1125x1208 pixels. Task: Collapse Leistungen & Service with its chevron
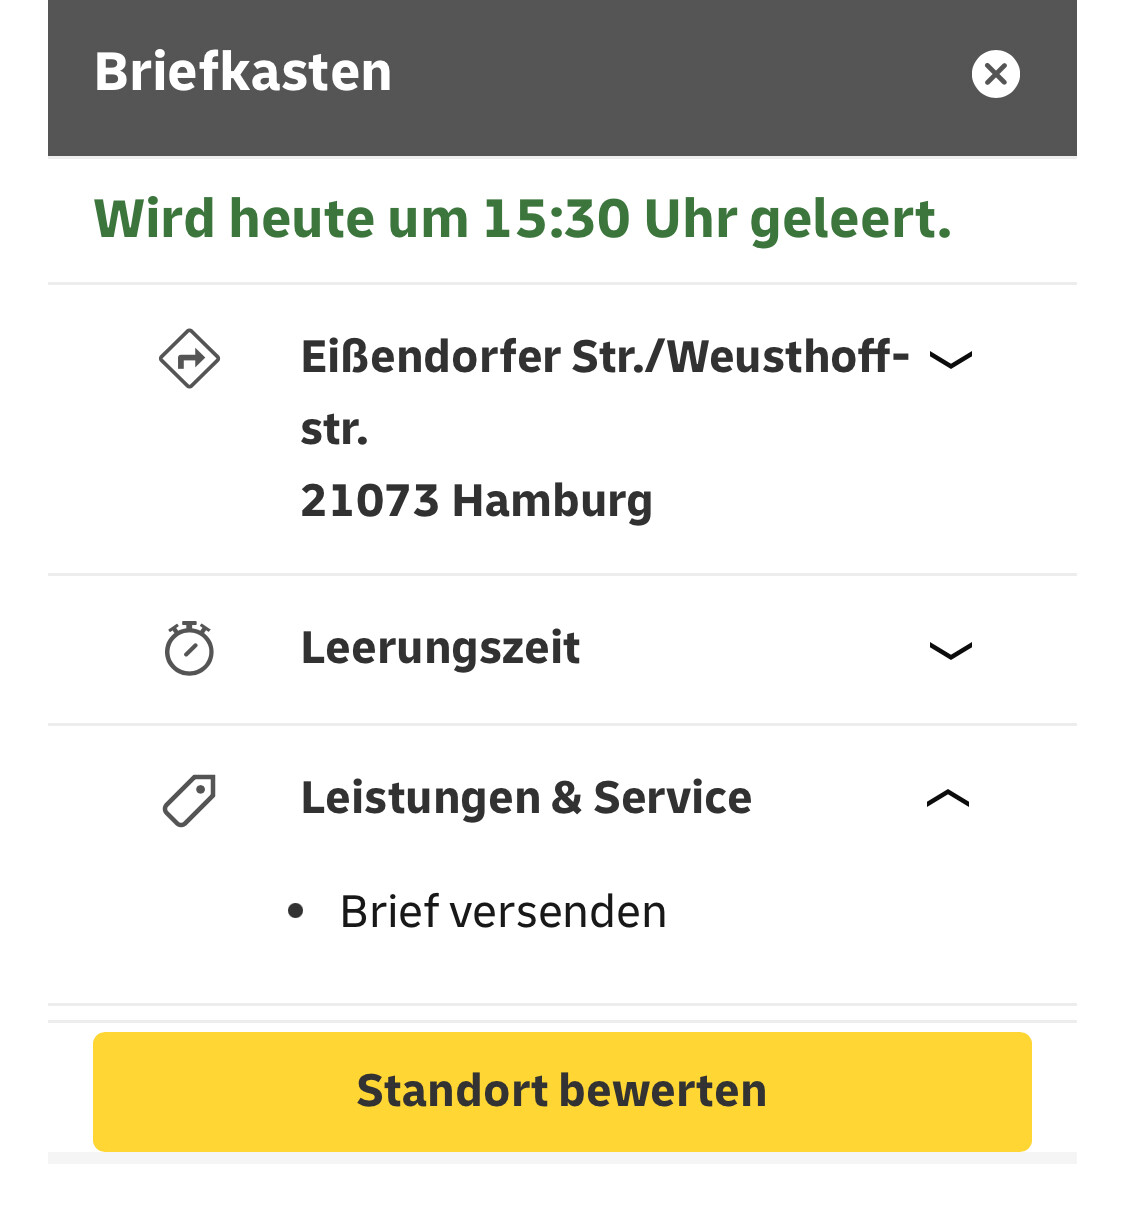tap(949, 798)
